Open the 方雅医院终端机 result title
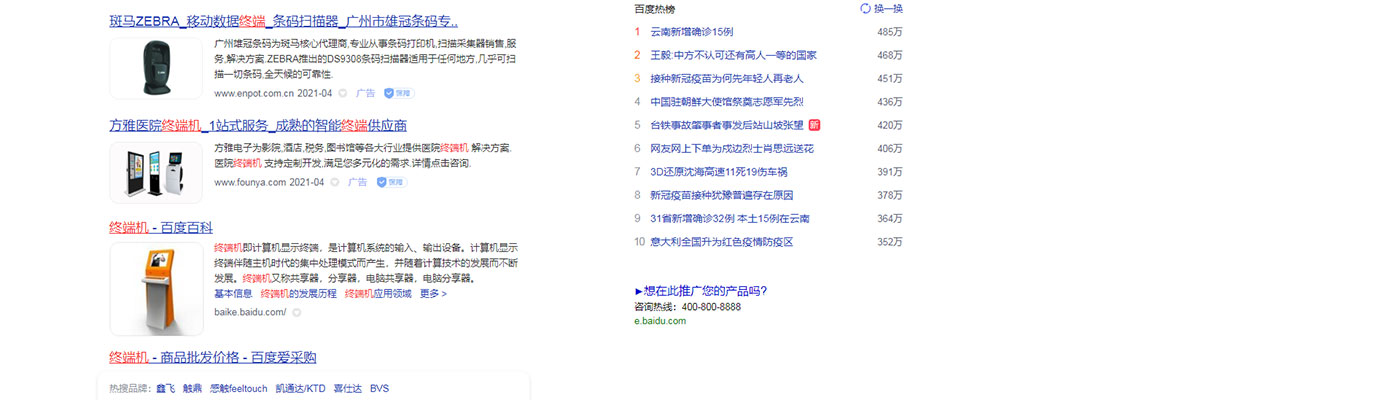Screen dimensions: 1400x400 [258, 125]
